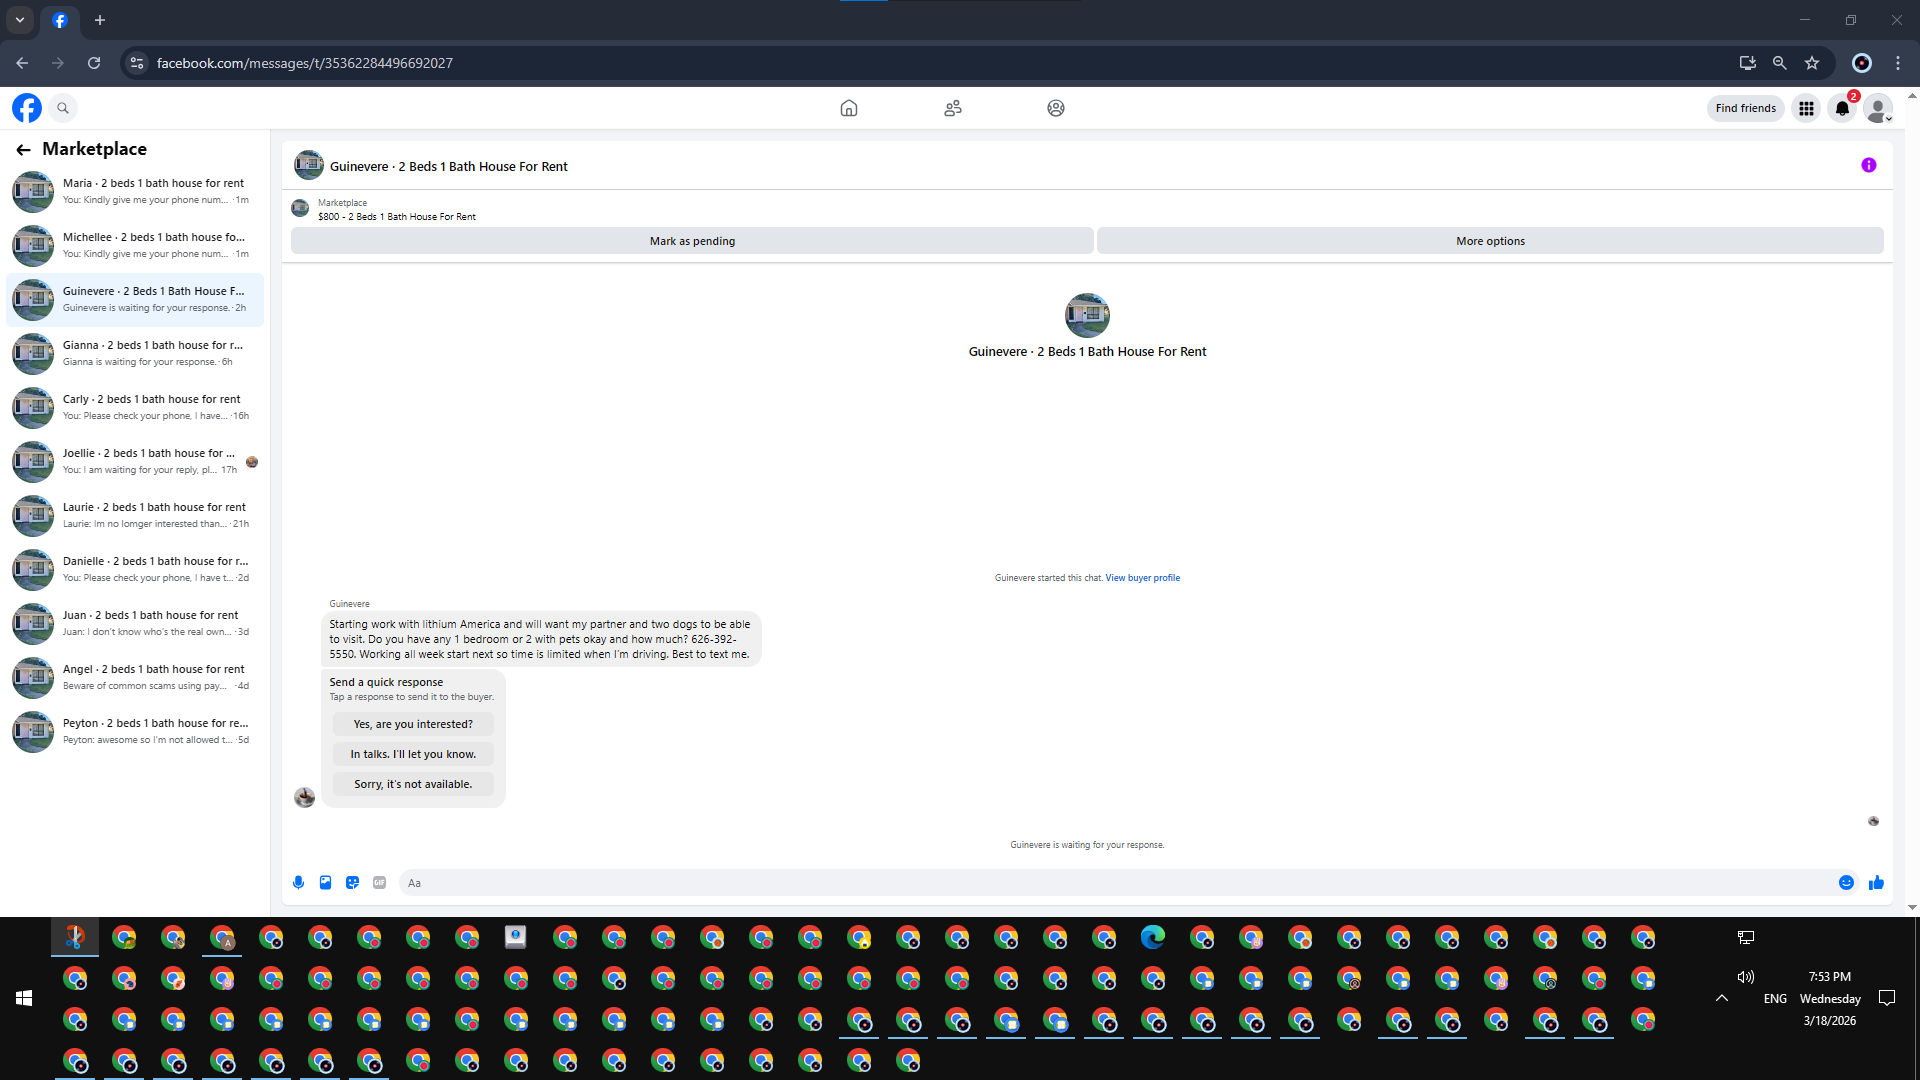Open the GIF picker icon
Image resolution: width=1920 pixels, height=1080 pixels.
pos(379,882)
